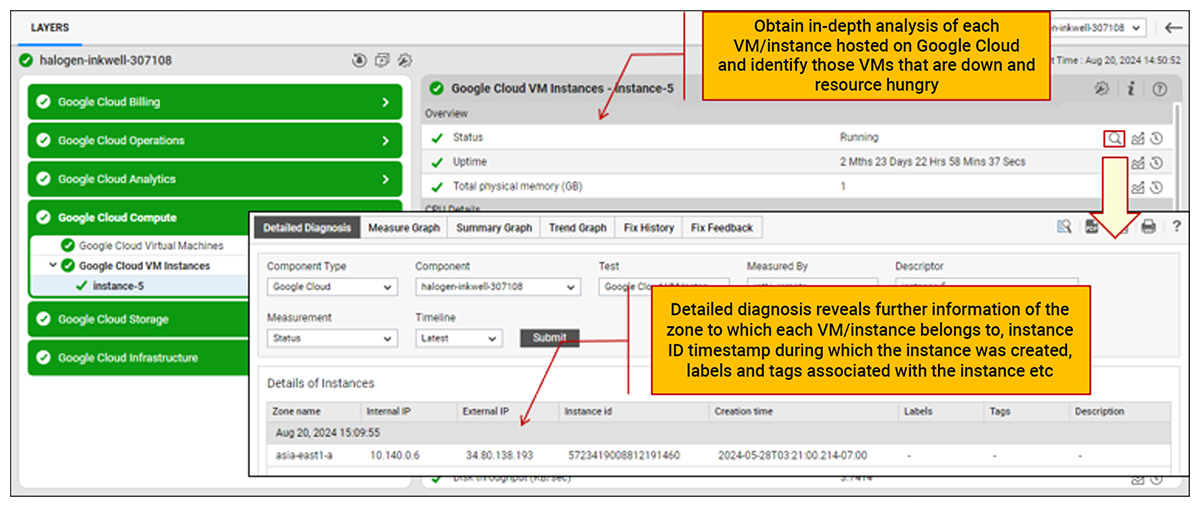Click the external IP 34.80.138.193 cell
The width and height of the screenshot is (1200, 507).
point(500,455)
